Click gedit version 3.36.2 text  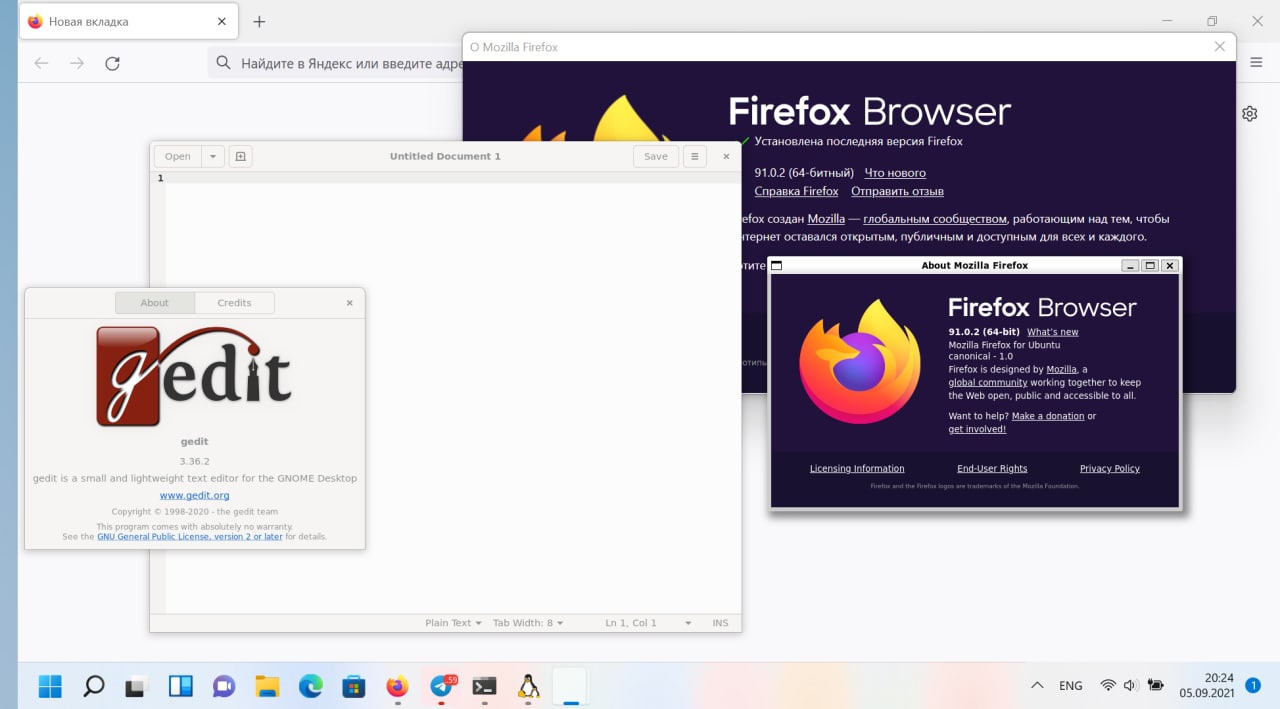[195, 462]
